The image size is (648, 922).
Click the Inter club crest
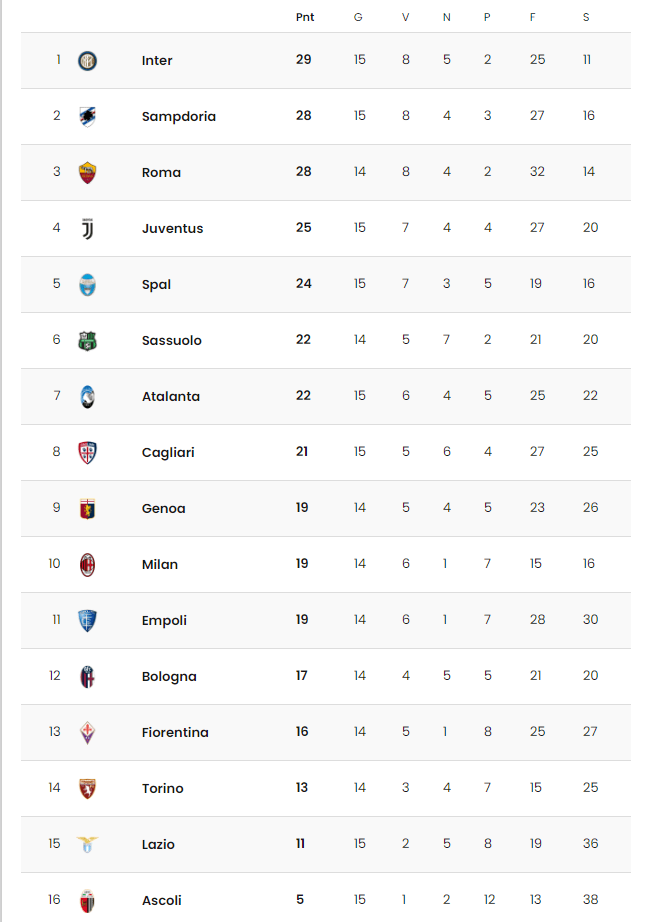[87, 61]
